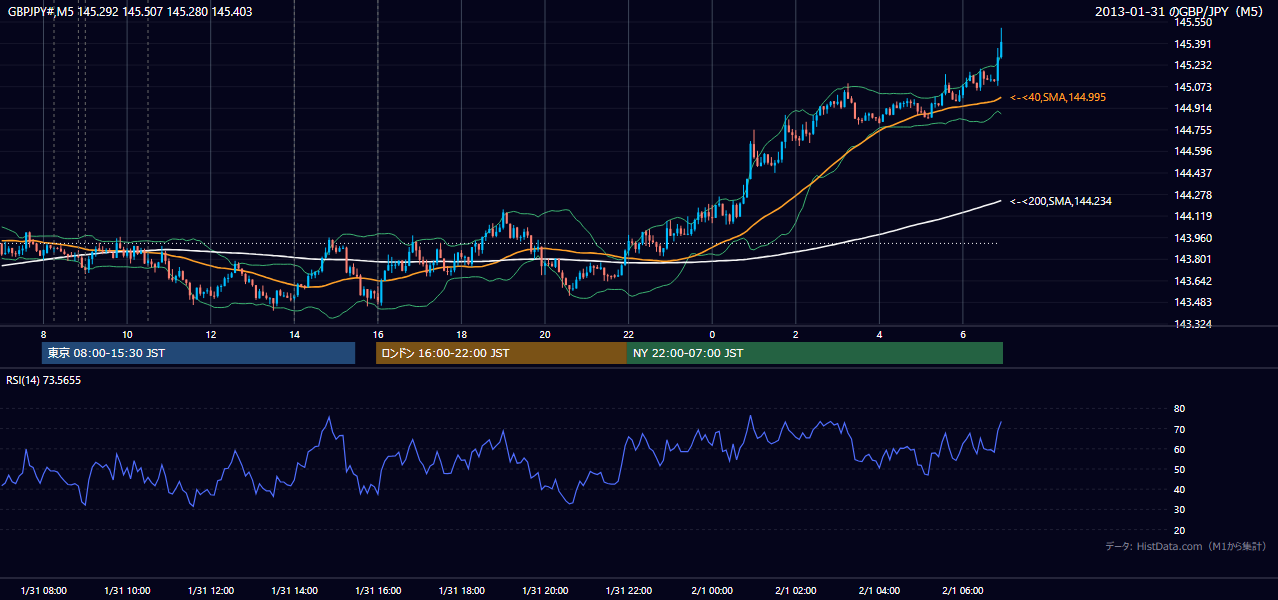The height and width of the screenshot is (600, 1278).
Task: Click the 1/31 16:00 bottom time label
Action: [377, 591]
